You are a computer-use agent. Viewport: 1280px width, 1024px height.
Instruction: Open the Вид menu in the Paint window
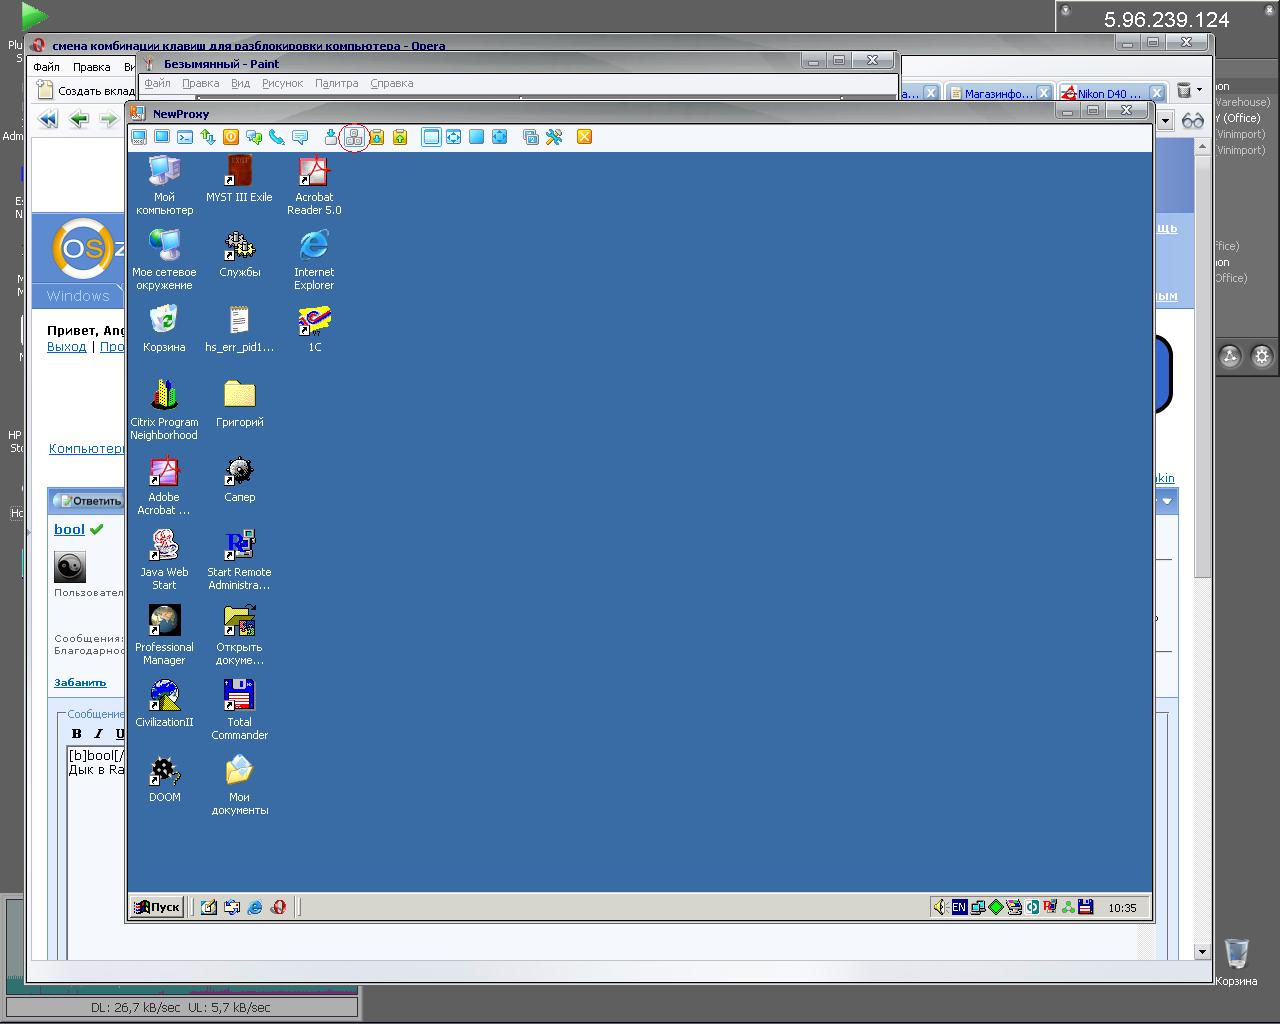click(240, 83)
